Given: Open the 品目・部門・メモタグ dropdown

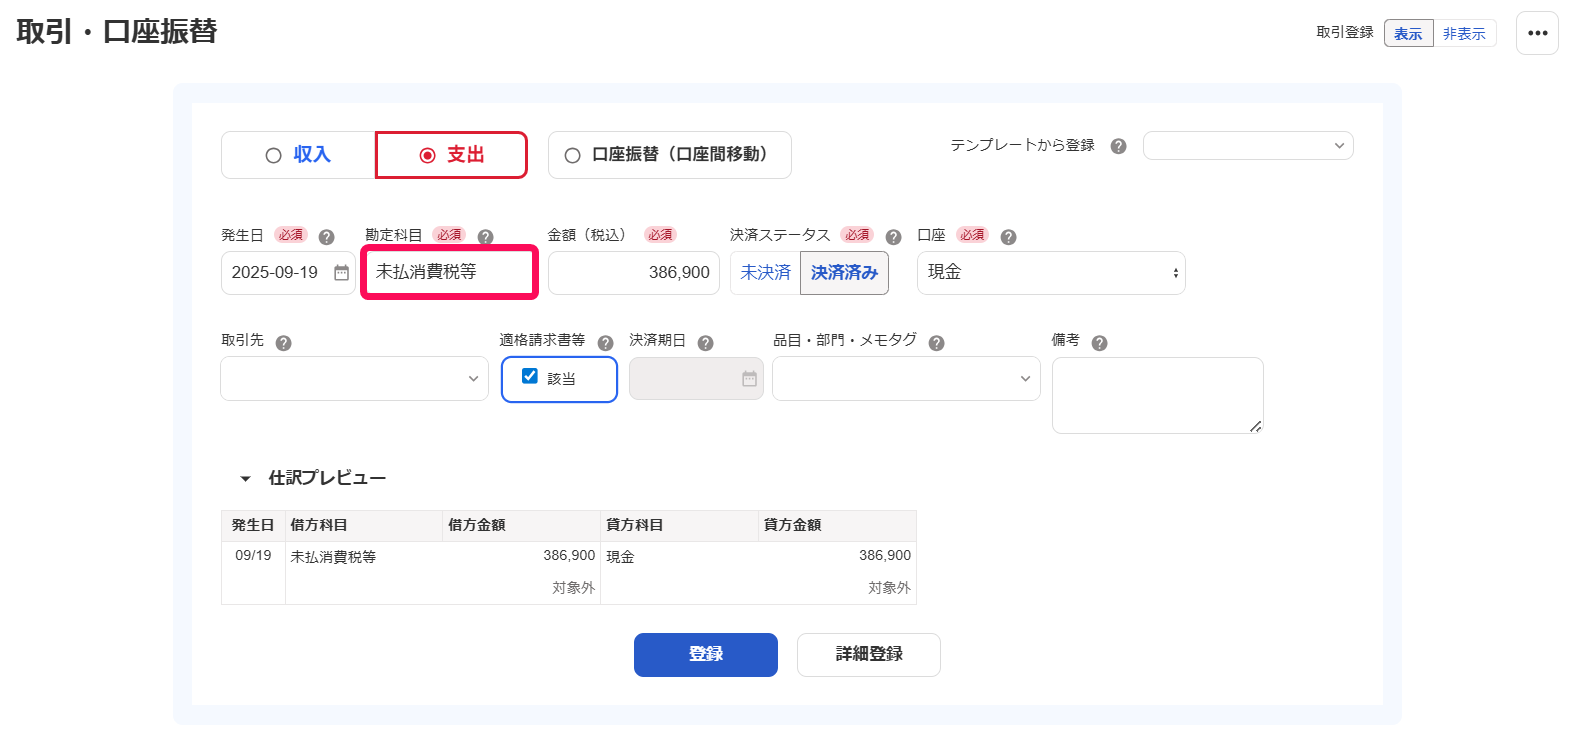Looking at the screenshot, I should click(906, 379).
